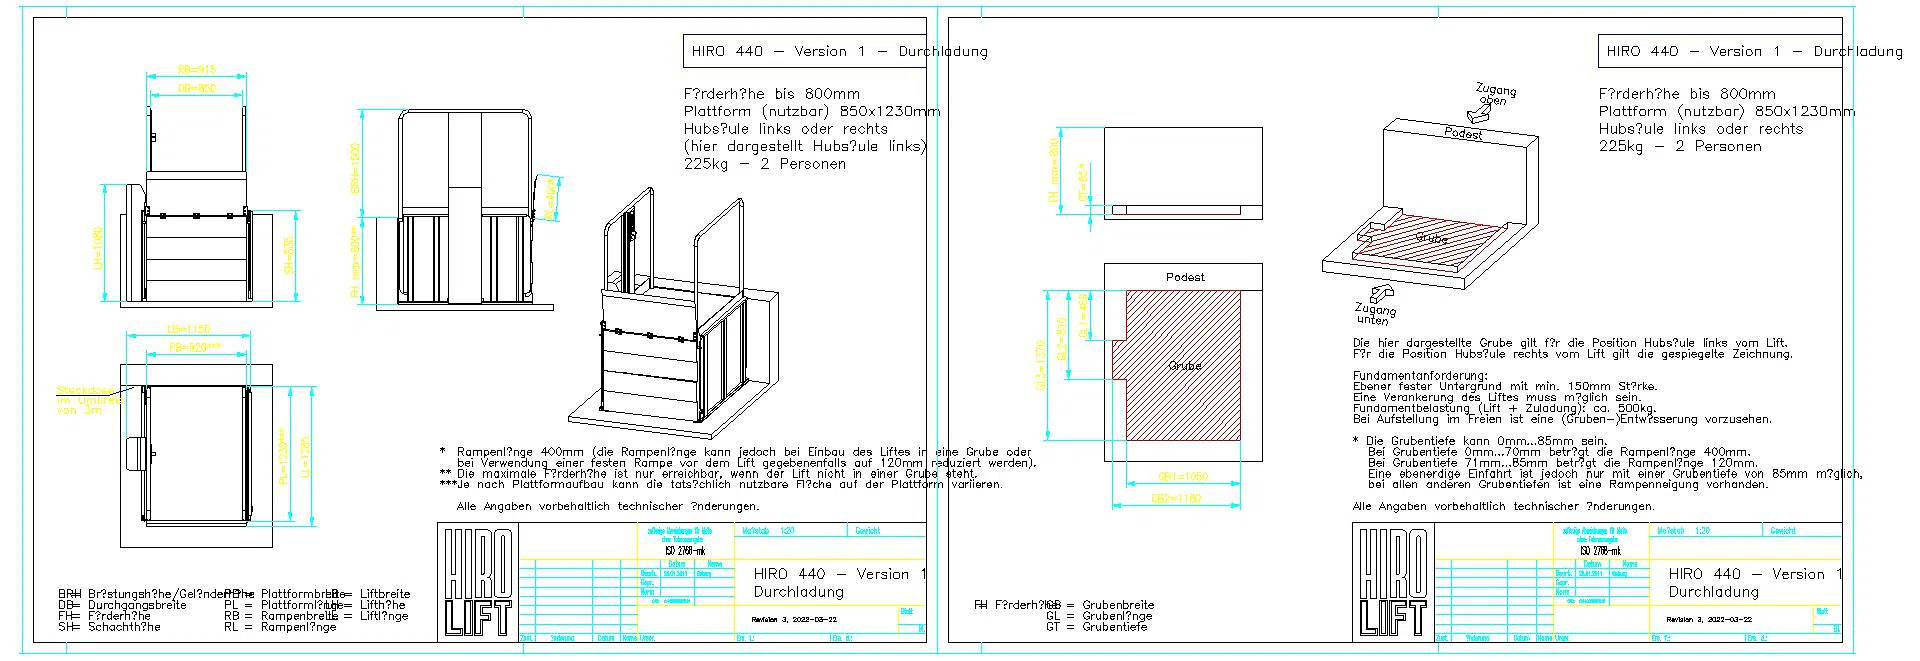The image size is (1920, 661).
Task: Click 'SH= Schachth?he' legend entry
Action: pos(109,627)
